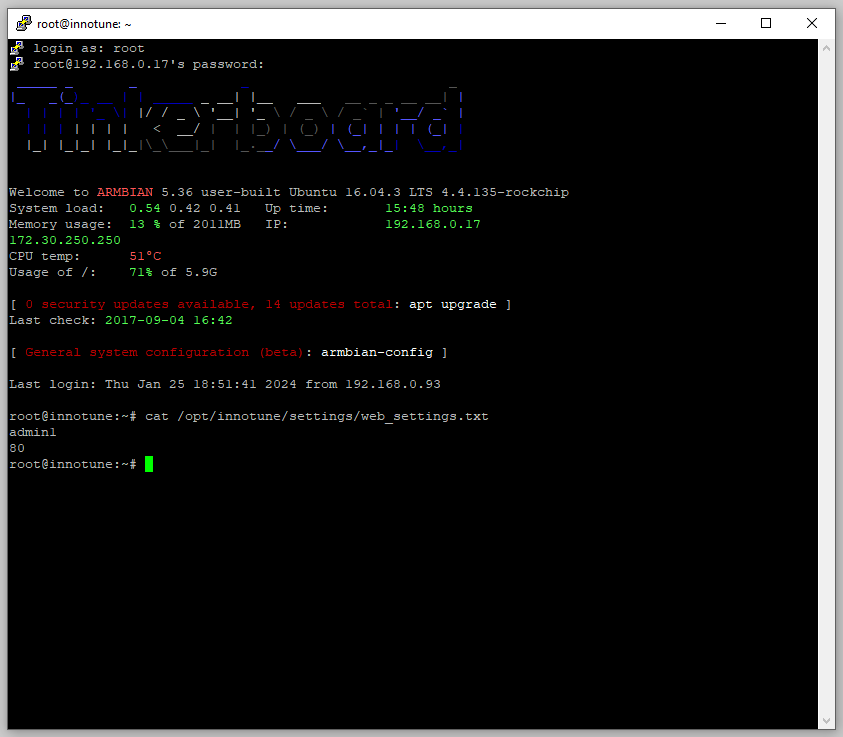Click the disk usage value '71%'

tap(141, 273)
